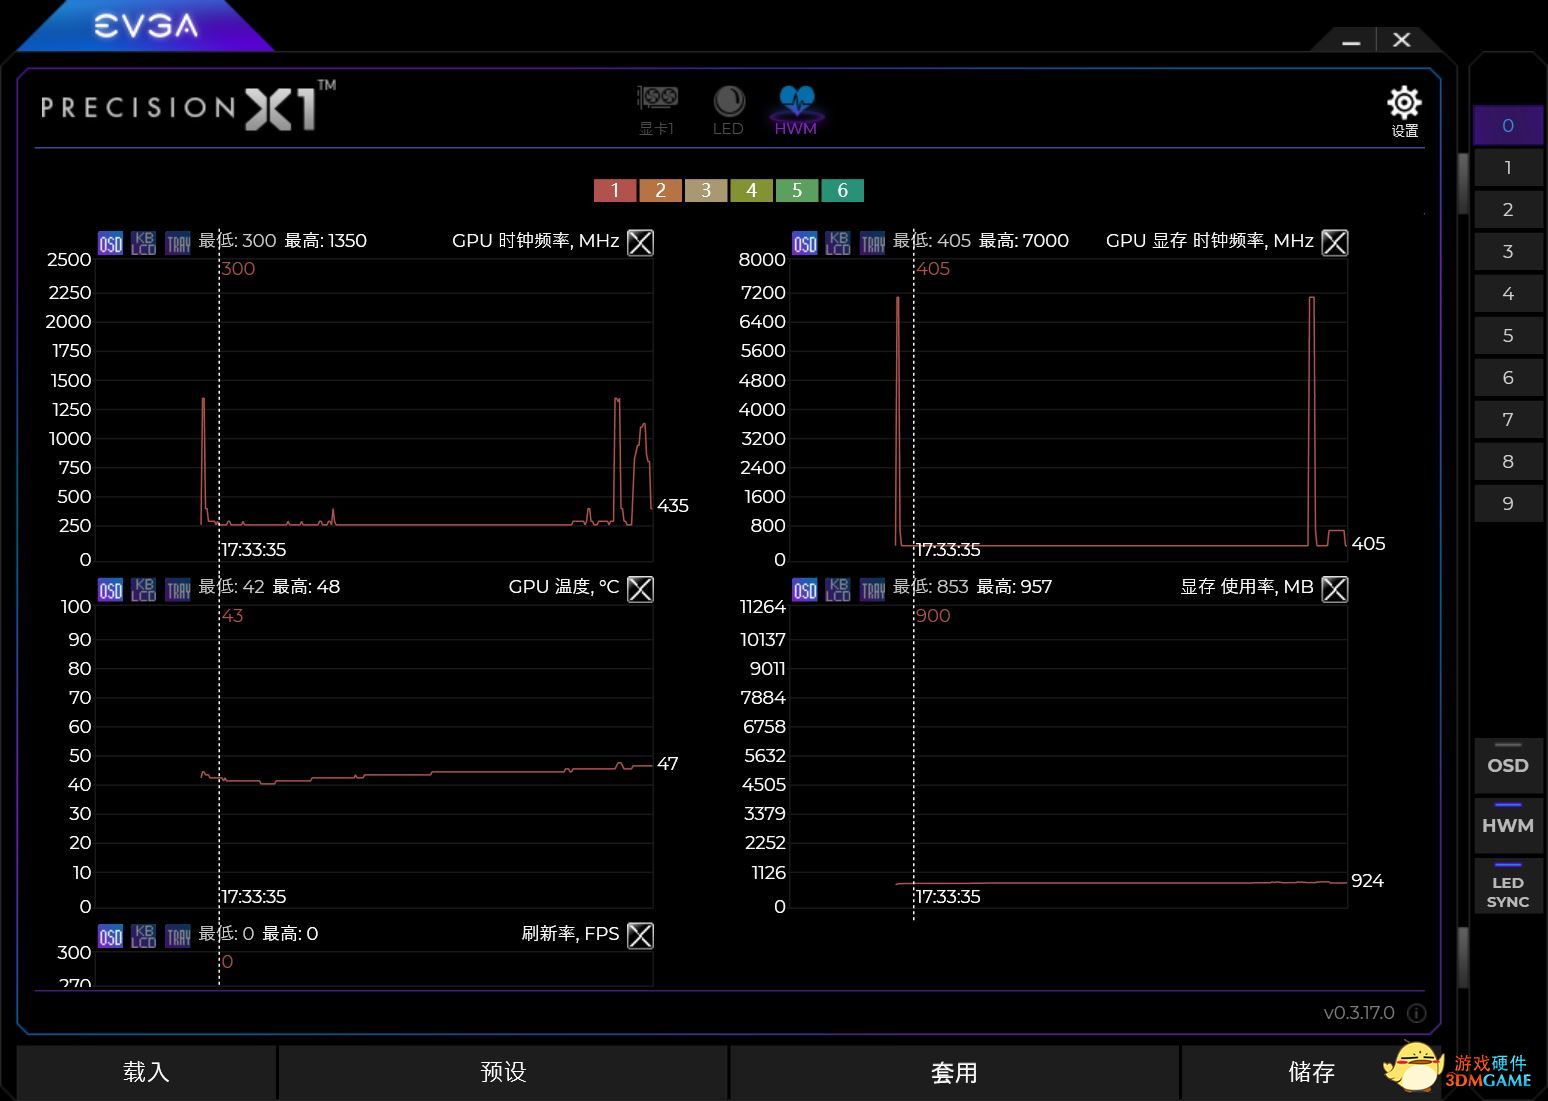Toggle OSD for 显存 使用率 graph
Viewport: 1548px width, 1101px height.
click(805, 590)
